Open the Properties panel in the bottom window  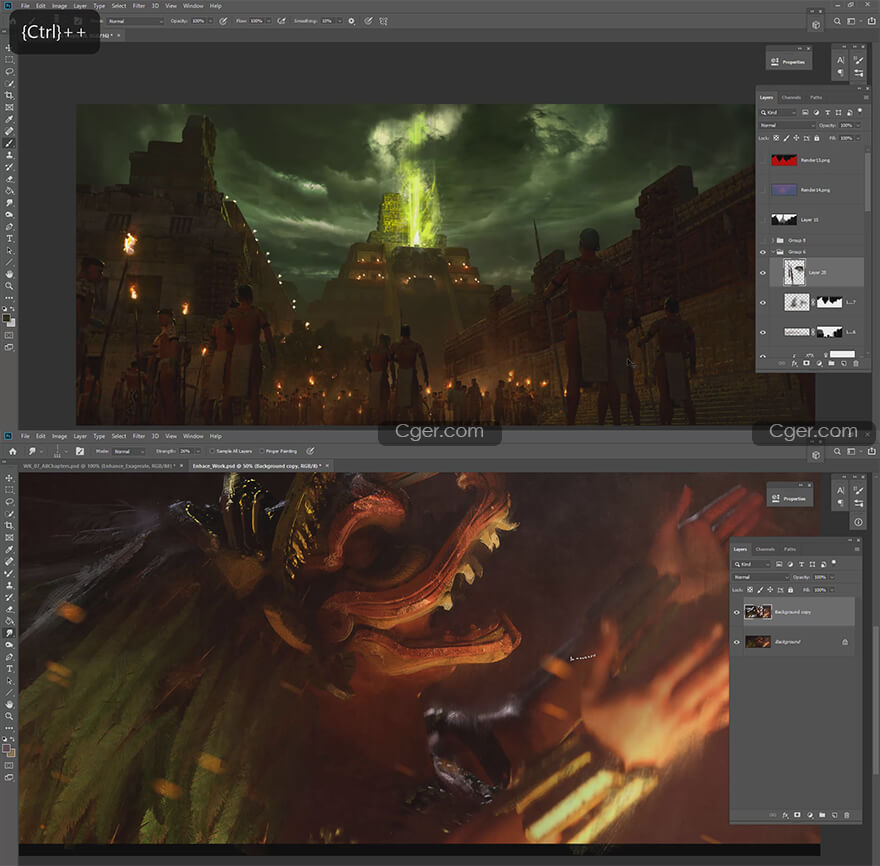(x=789, y=498)
